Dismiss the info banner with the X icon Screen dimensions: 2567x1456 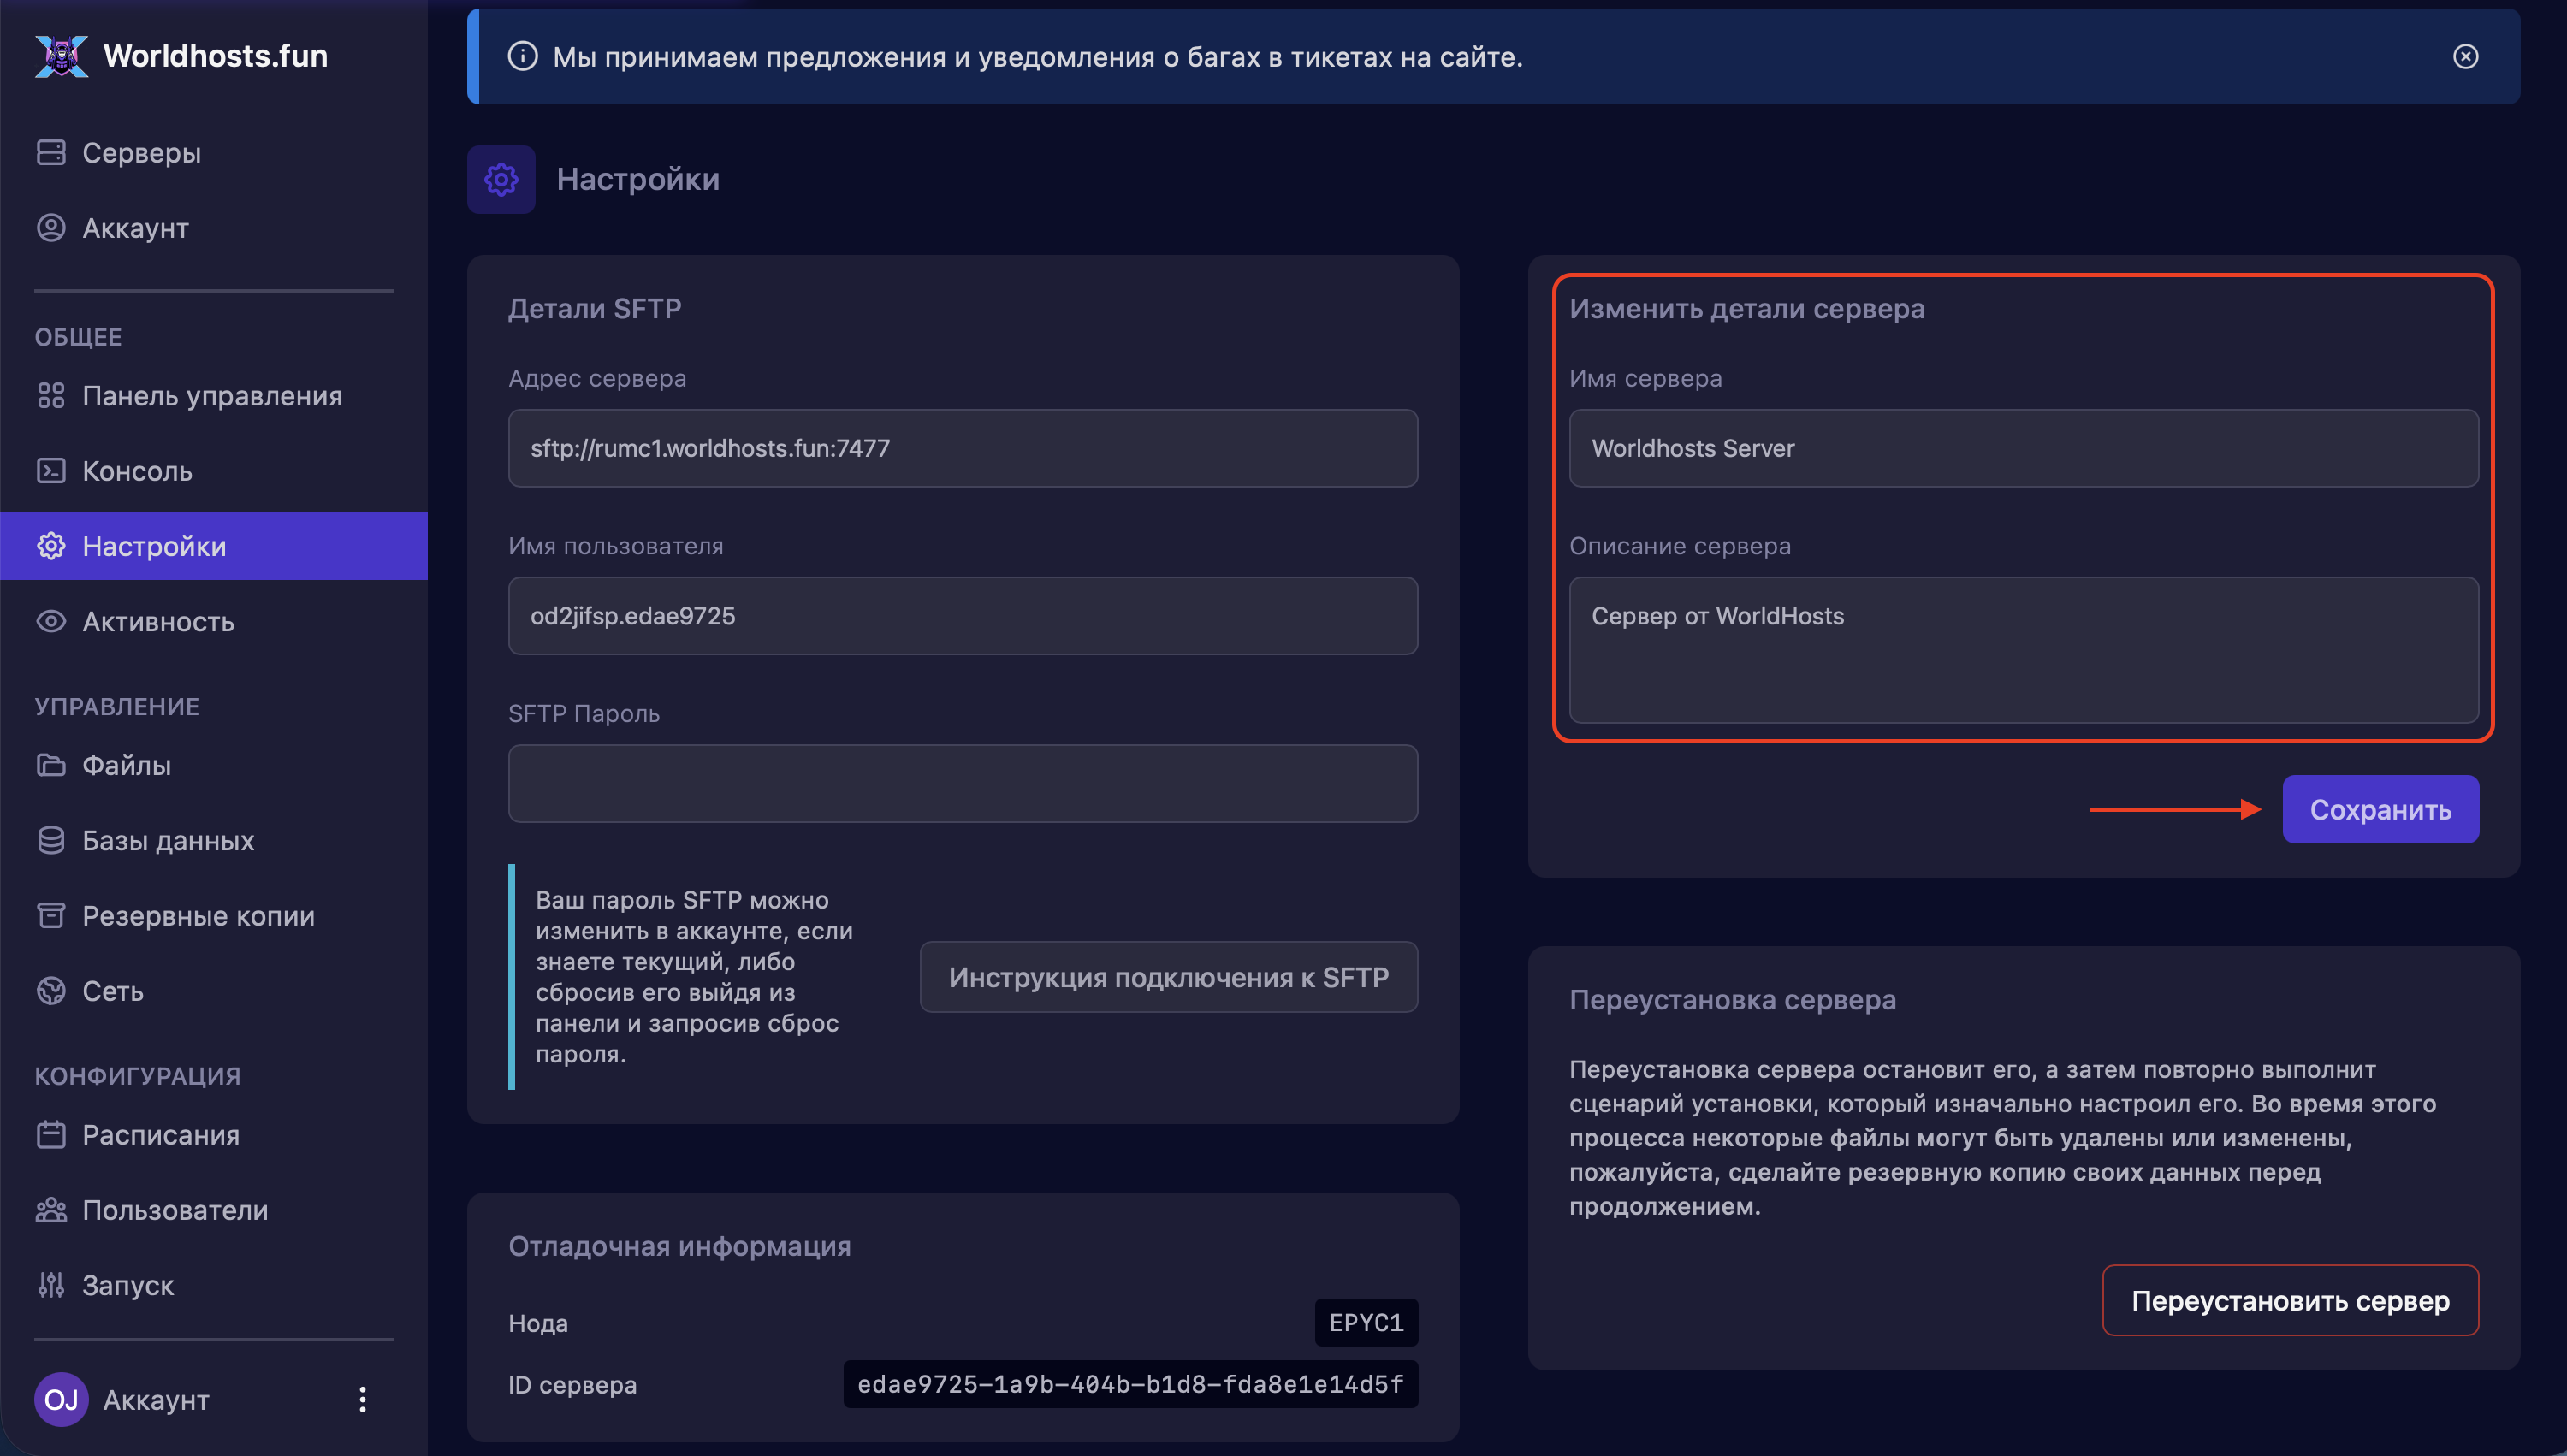[x=2465, y=57]
